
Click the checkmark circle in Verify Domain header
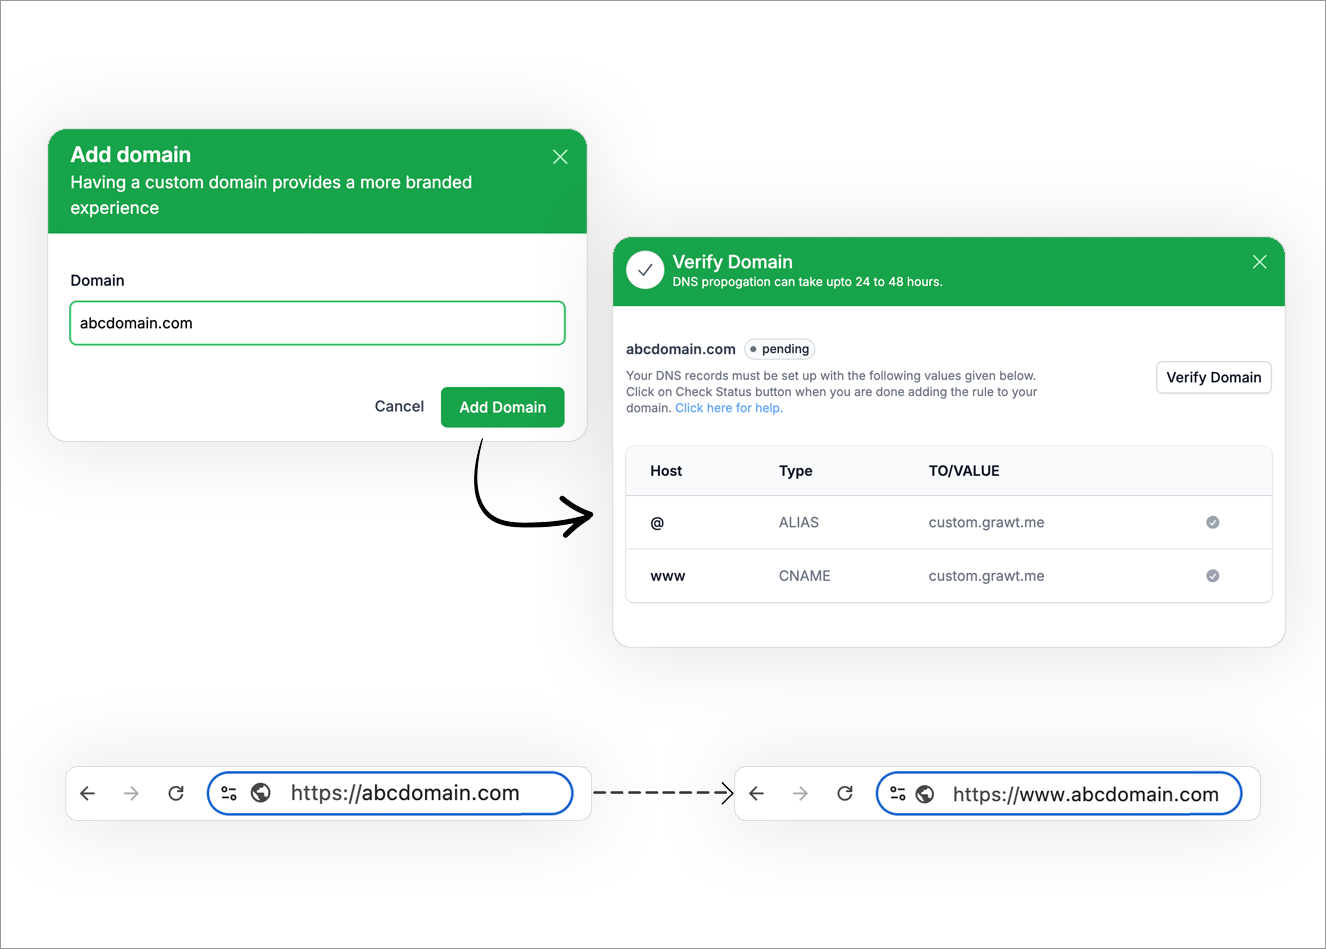point(645,270)
